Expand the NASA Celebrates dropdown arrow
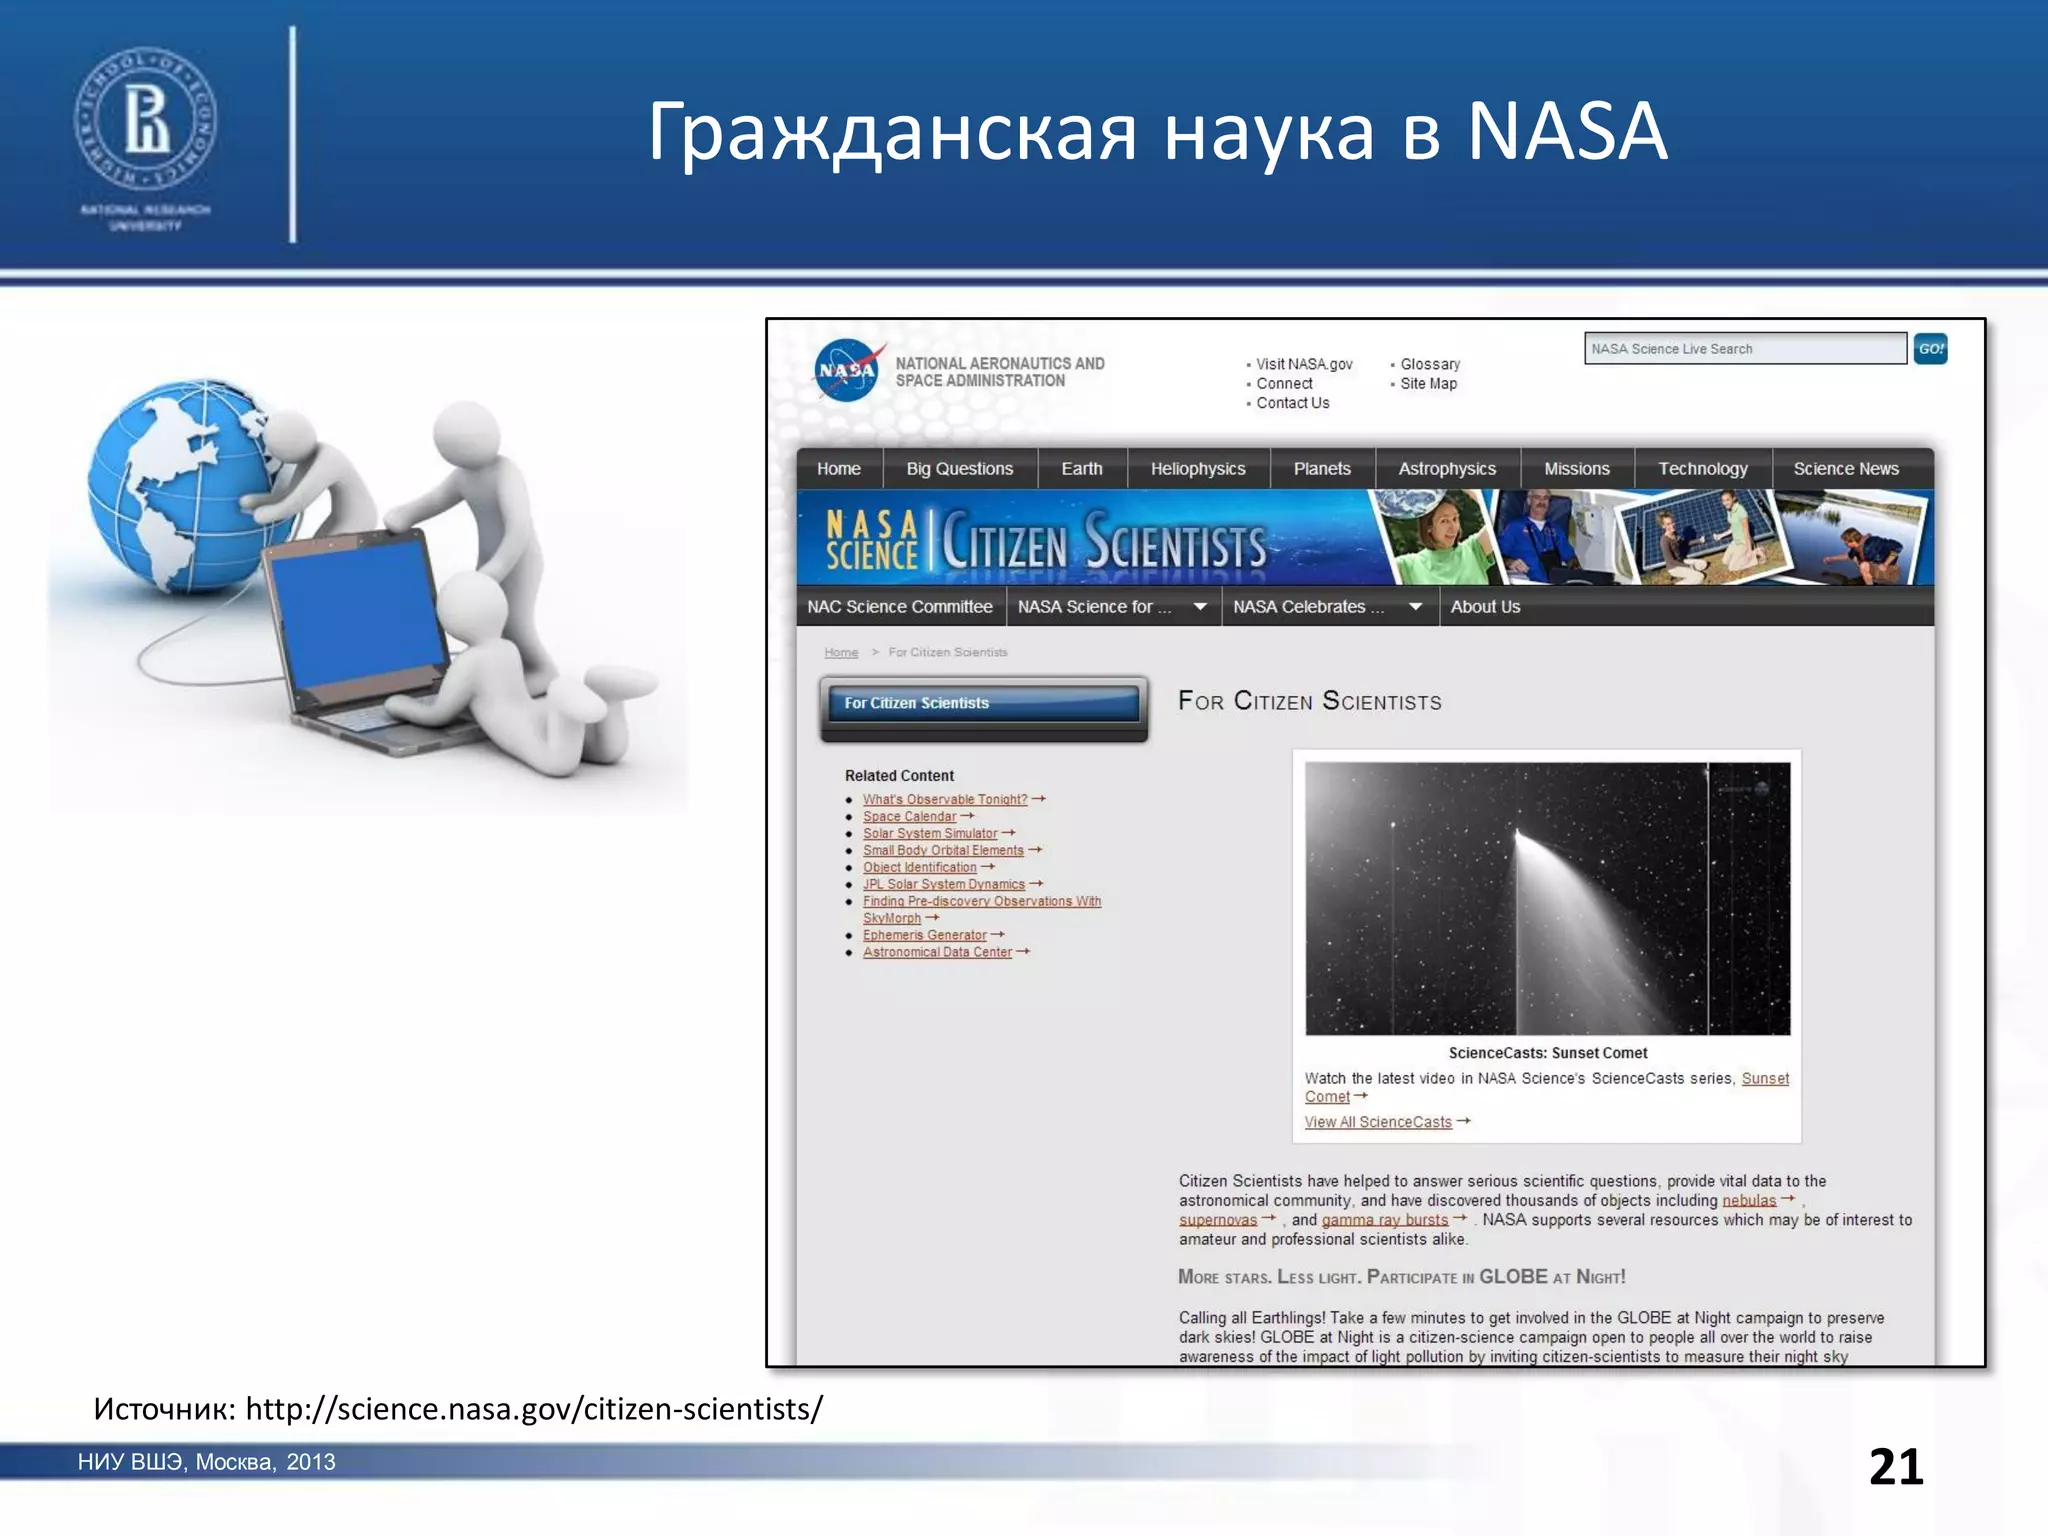This screenshot has height=1536, width=2048. click(1415, 607)
